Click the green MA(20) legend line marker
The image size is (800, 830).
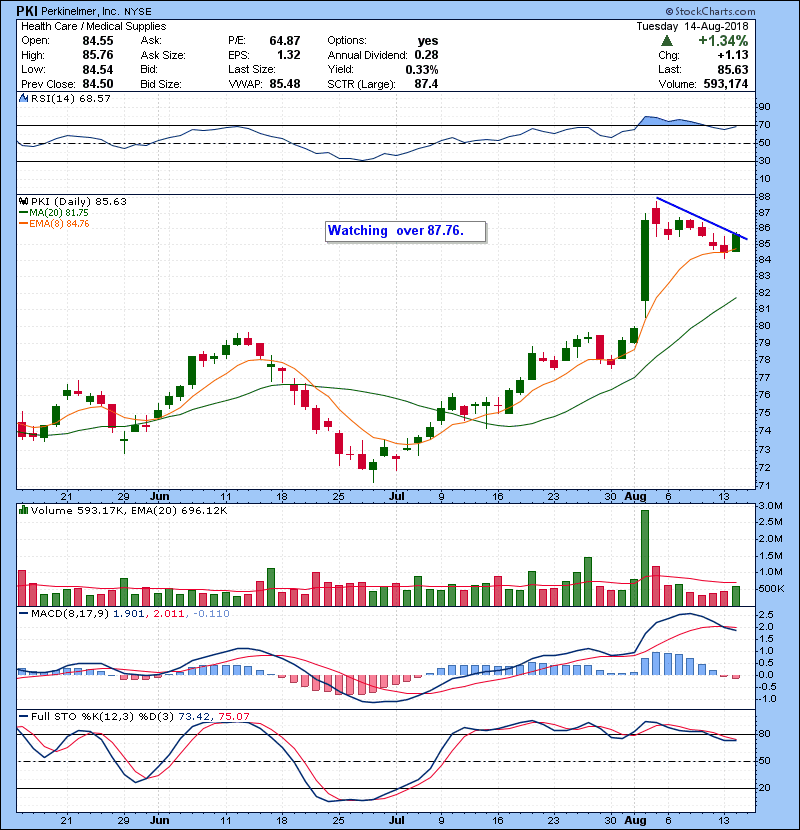pyautogui.click(x=23, y=212)
